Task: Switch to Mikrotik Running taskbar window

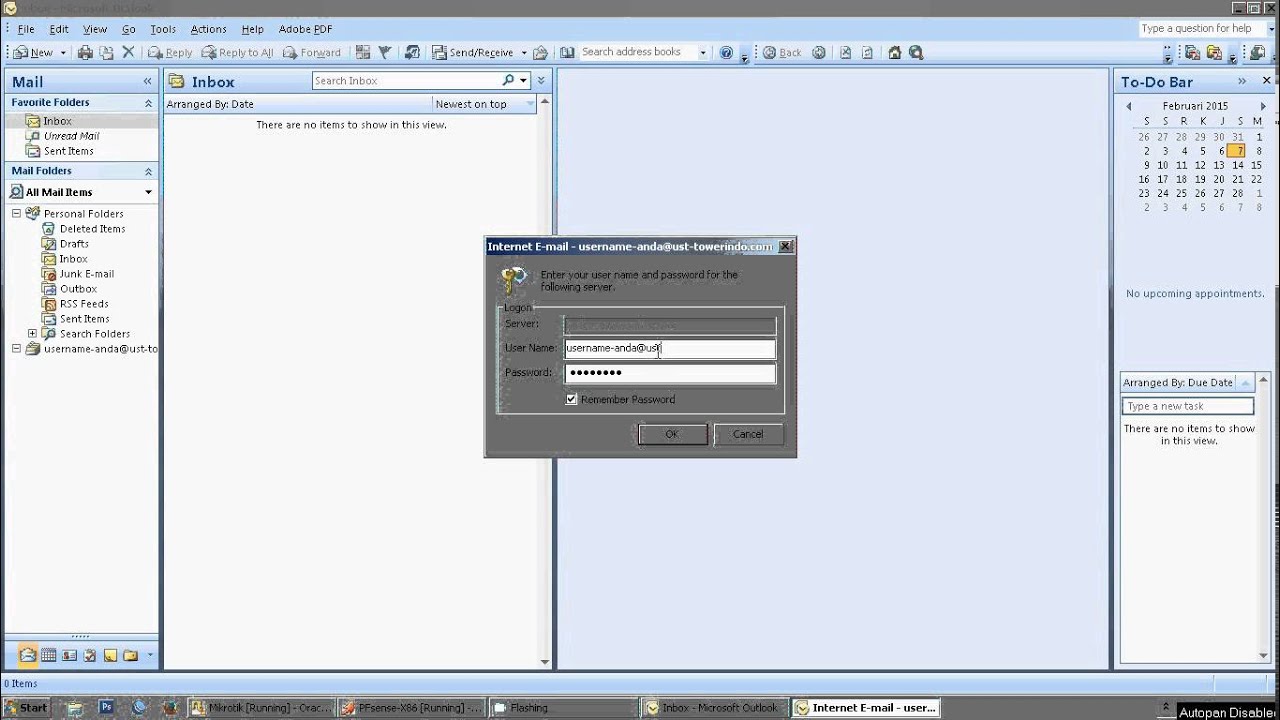Action: (x=261, y=708)
